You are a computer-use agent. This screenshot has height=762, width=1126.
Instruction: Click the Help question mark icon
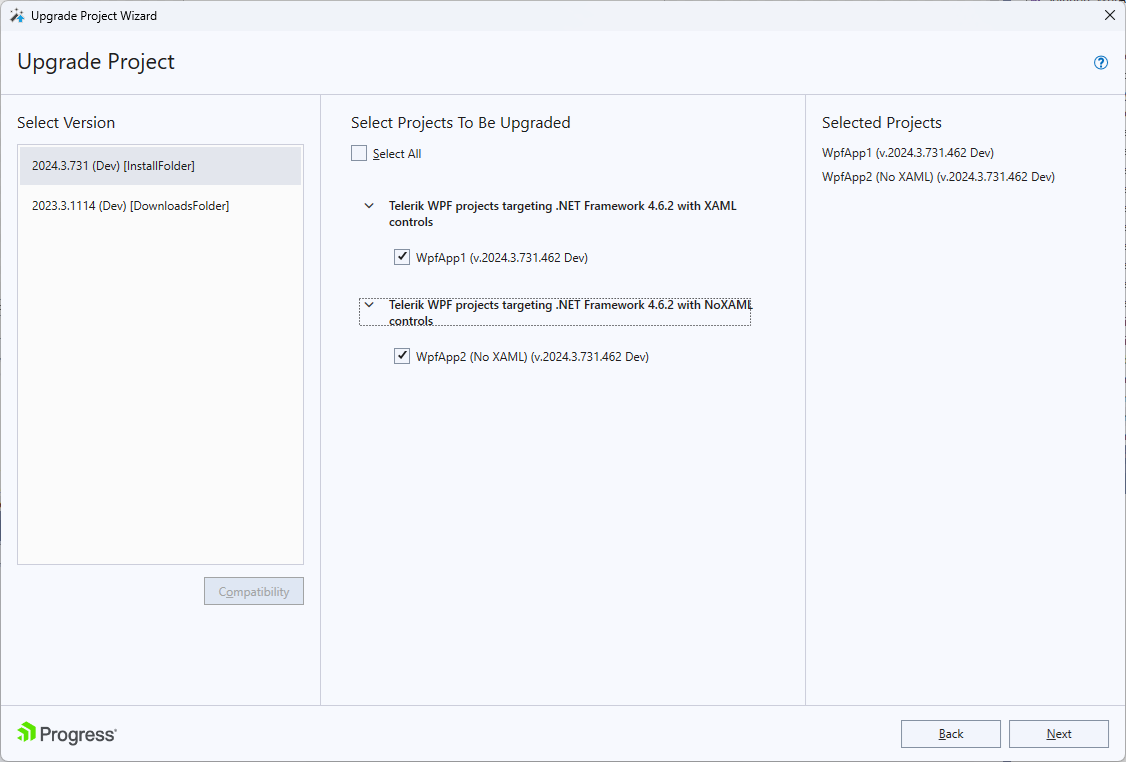pos(1100,62)
